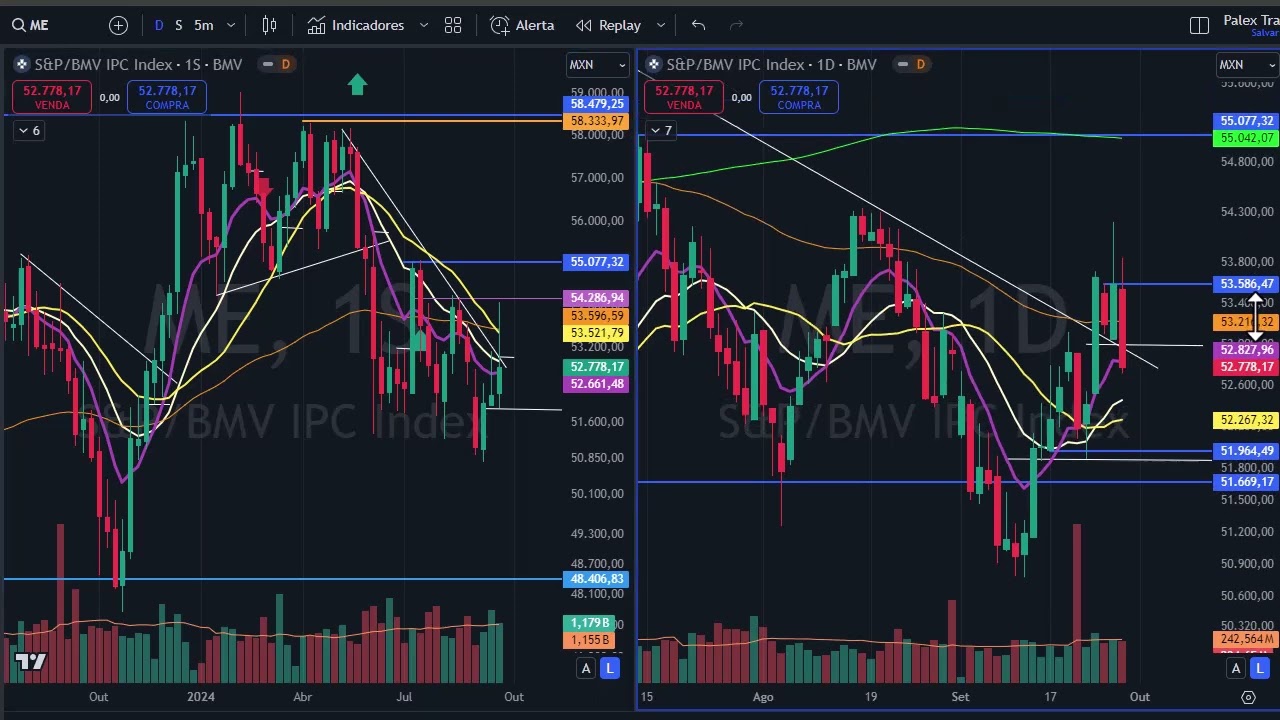Toggle log scale L on daily chart

[1260, 668]
